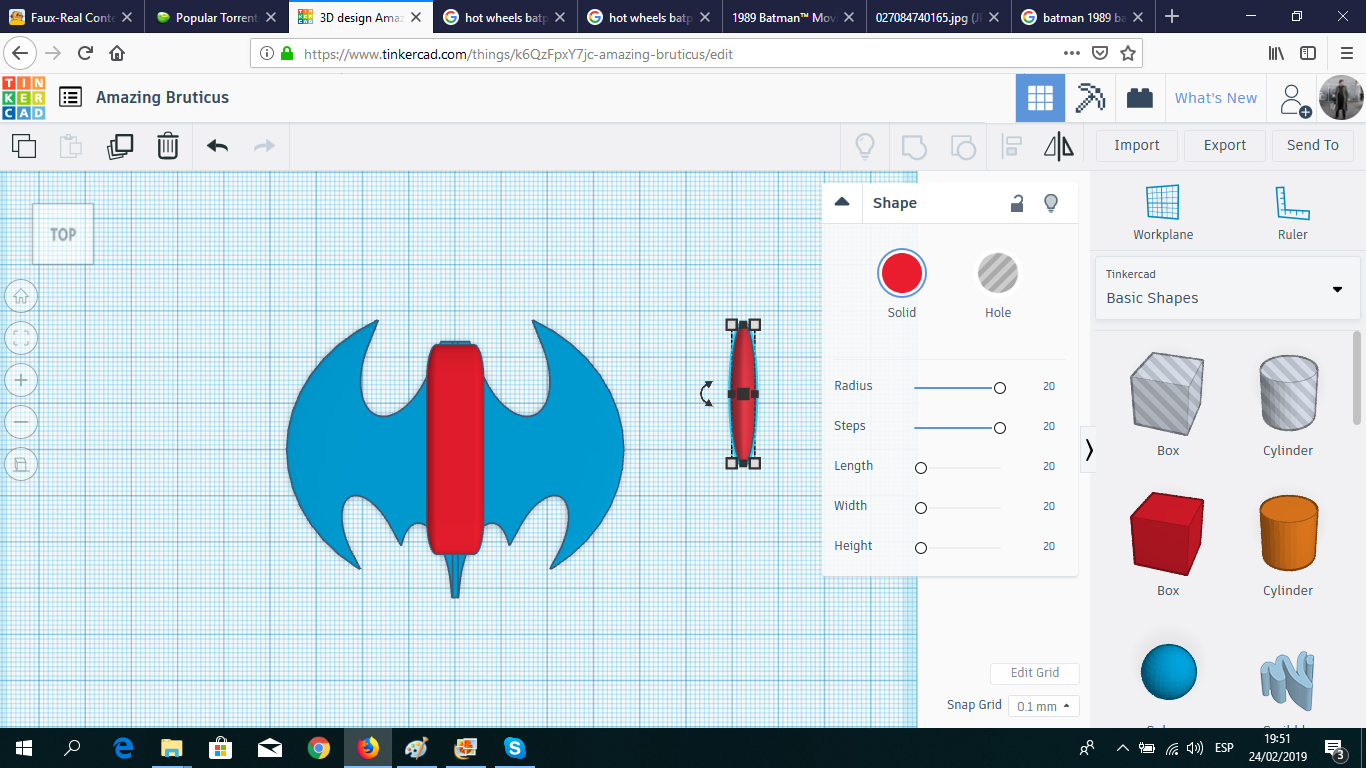Click the Export button
Viewport: 1366px width, 768px height.
pos(1224,145)
